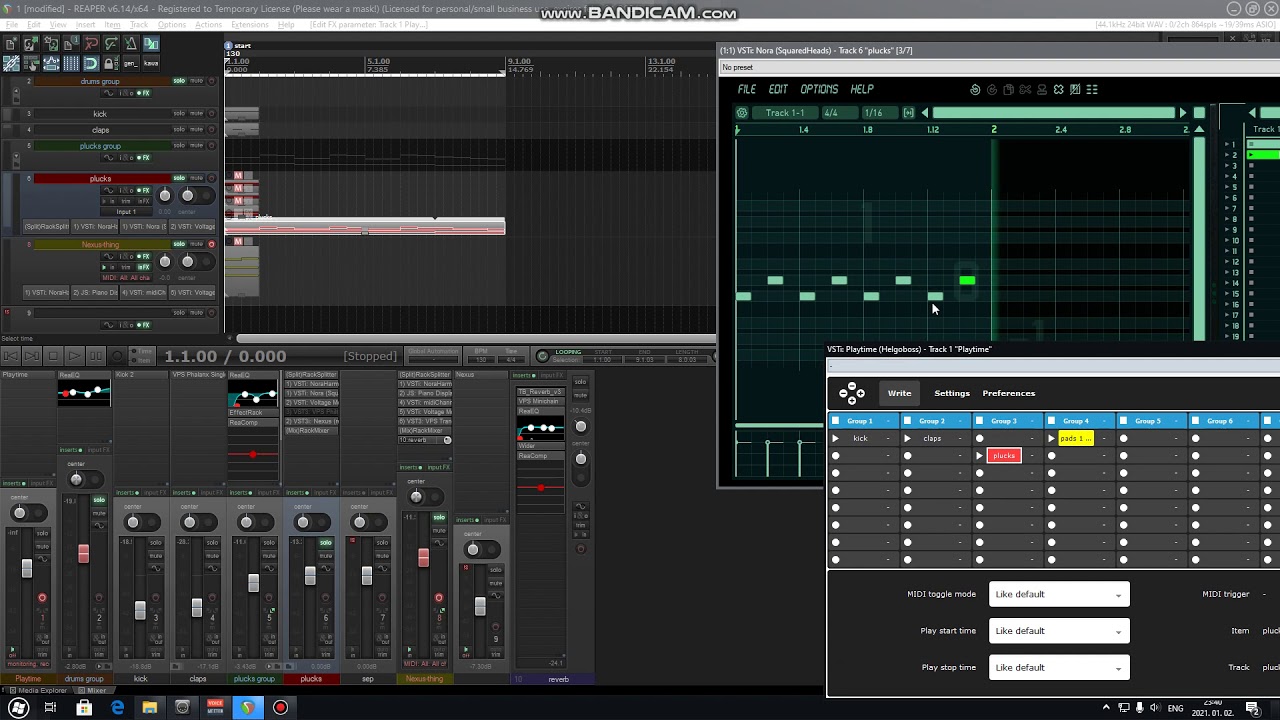Click the fit-width icon next to 1/16

coord(909,113)
